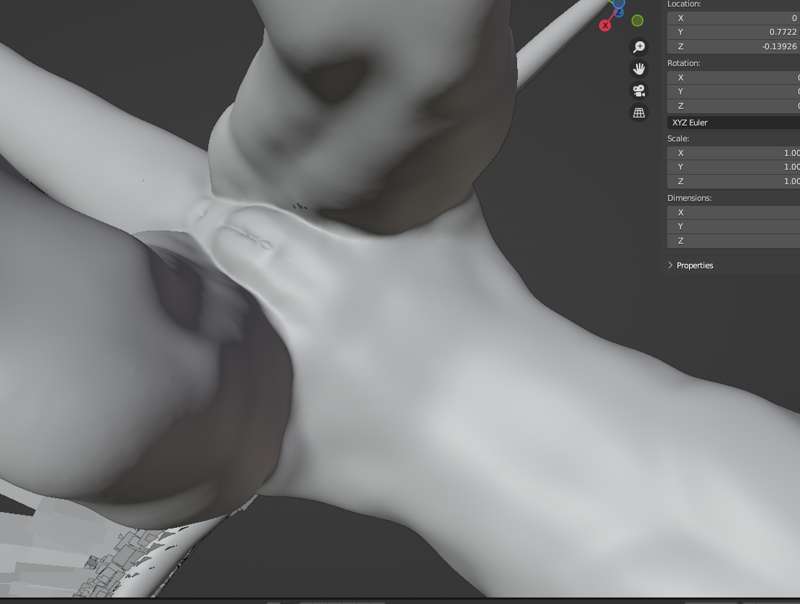Image resolution: width=800 pixels, height=604 pixels.
Task: Click the green axis ball on gizmo
Action: 637,20
